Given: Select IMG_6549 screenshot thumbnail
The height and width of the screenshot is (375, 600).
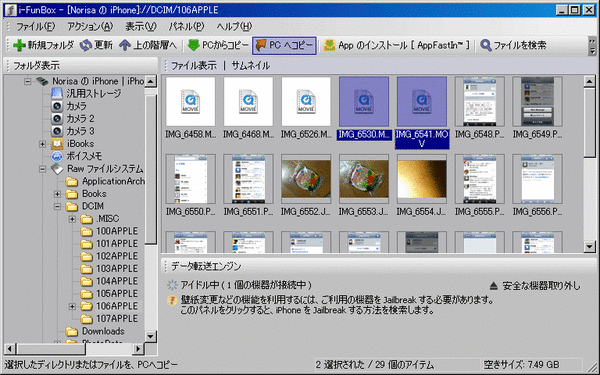Looking at the screenshot, I should 537,102.
